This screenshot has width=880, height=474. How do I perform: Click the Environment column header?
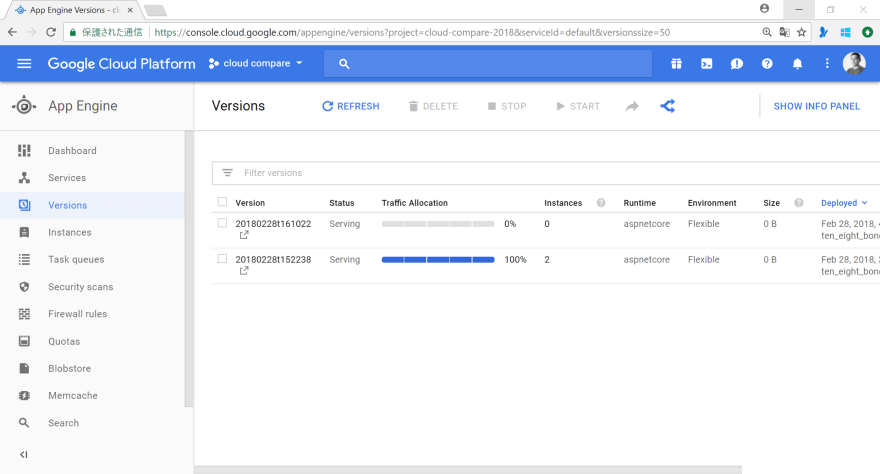point(712,203)
